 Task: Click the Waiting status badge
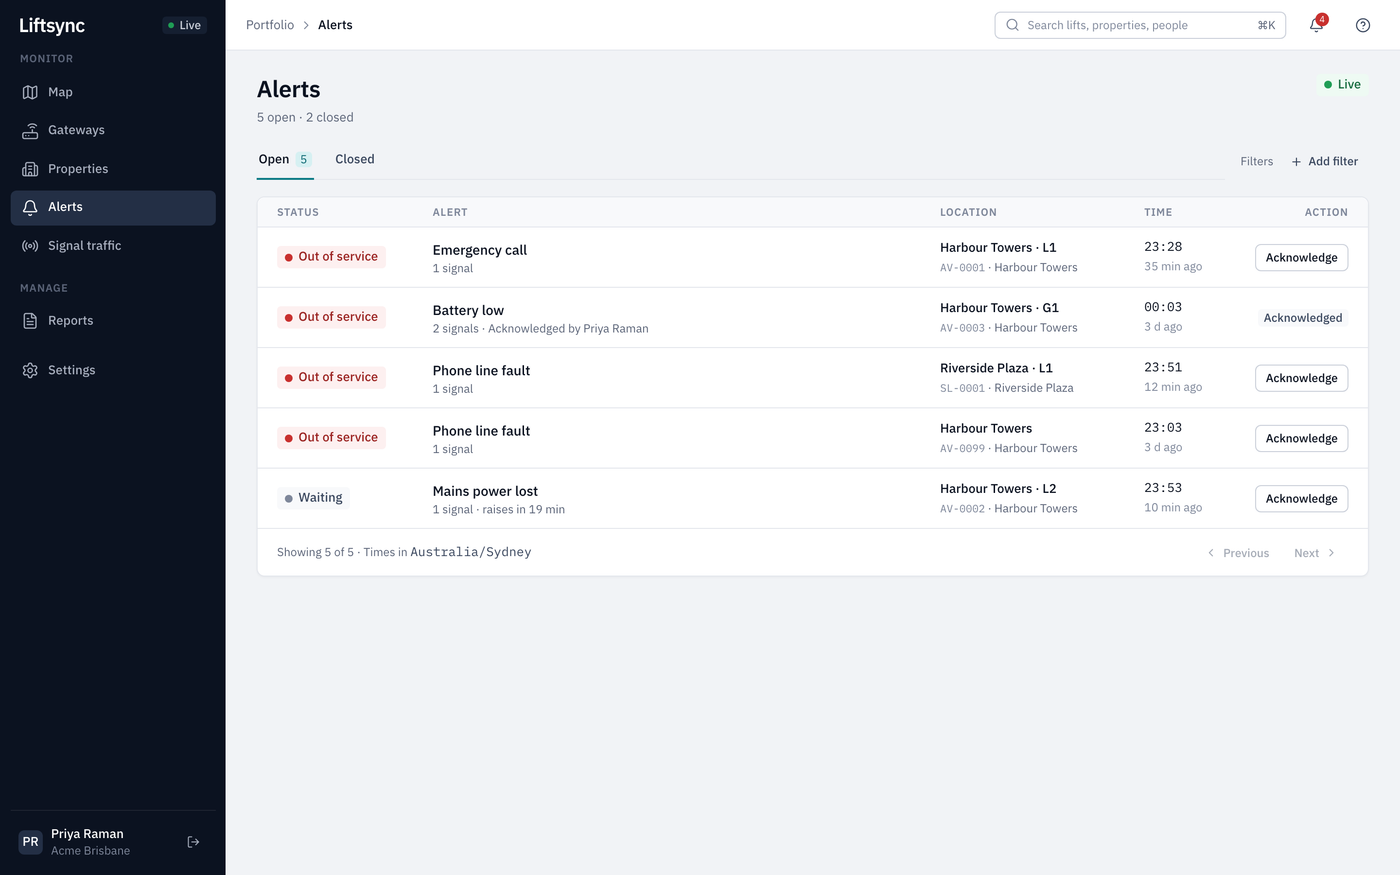click(314, 498)
